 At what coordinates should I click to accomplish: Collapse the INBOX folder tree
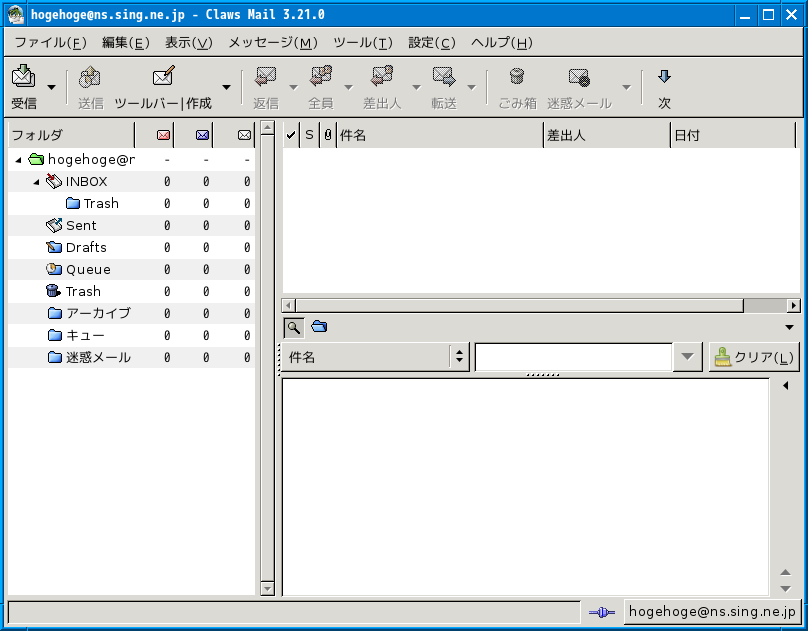click(36, 182)
